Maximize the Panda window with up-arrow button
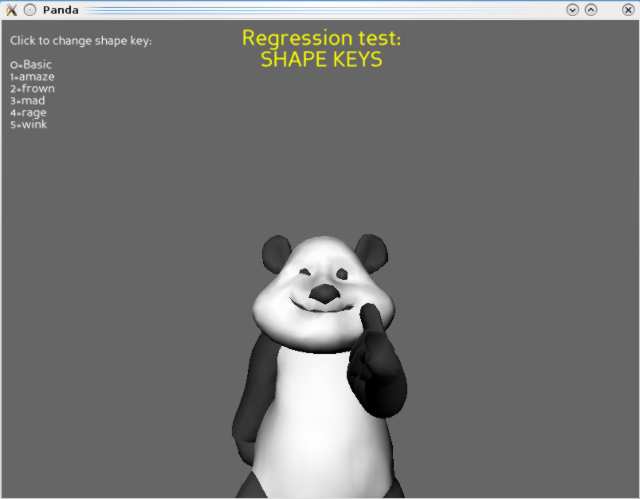 591,10
